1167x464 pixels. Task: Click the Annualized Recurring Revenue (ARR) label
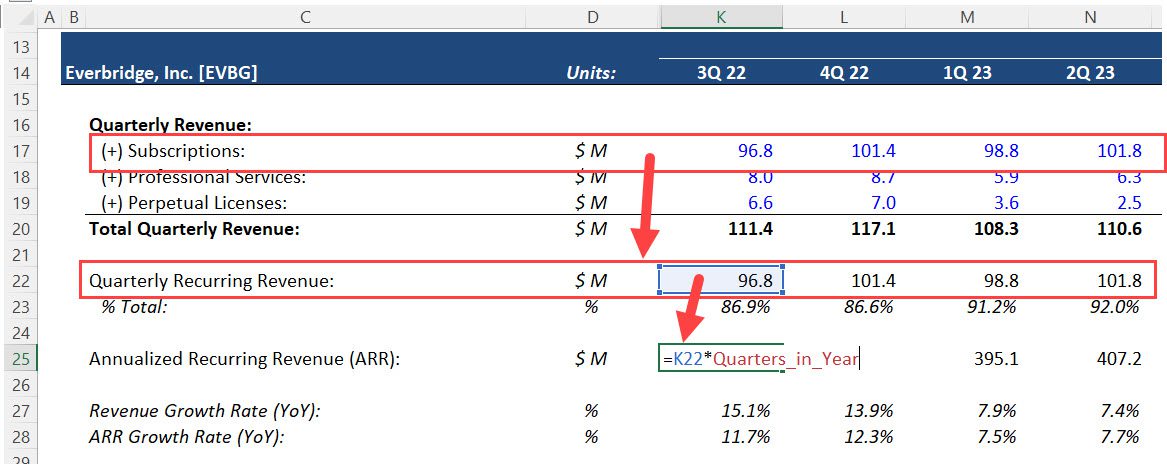pyautogui.click(x=245, y=359)
